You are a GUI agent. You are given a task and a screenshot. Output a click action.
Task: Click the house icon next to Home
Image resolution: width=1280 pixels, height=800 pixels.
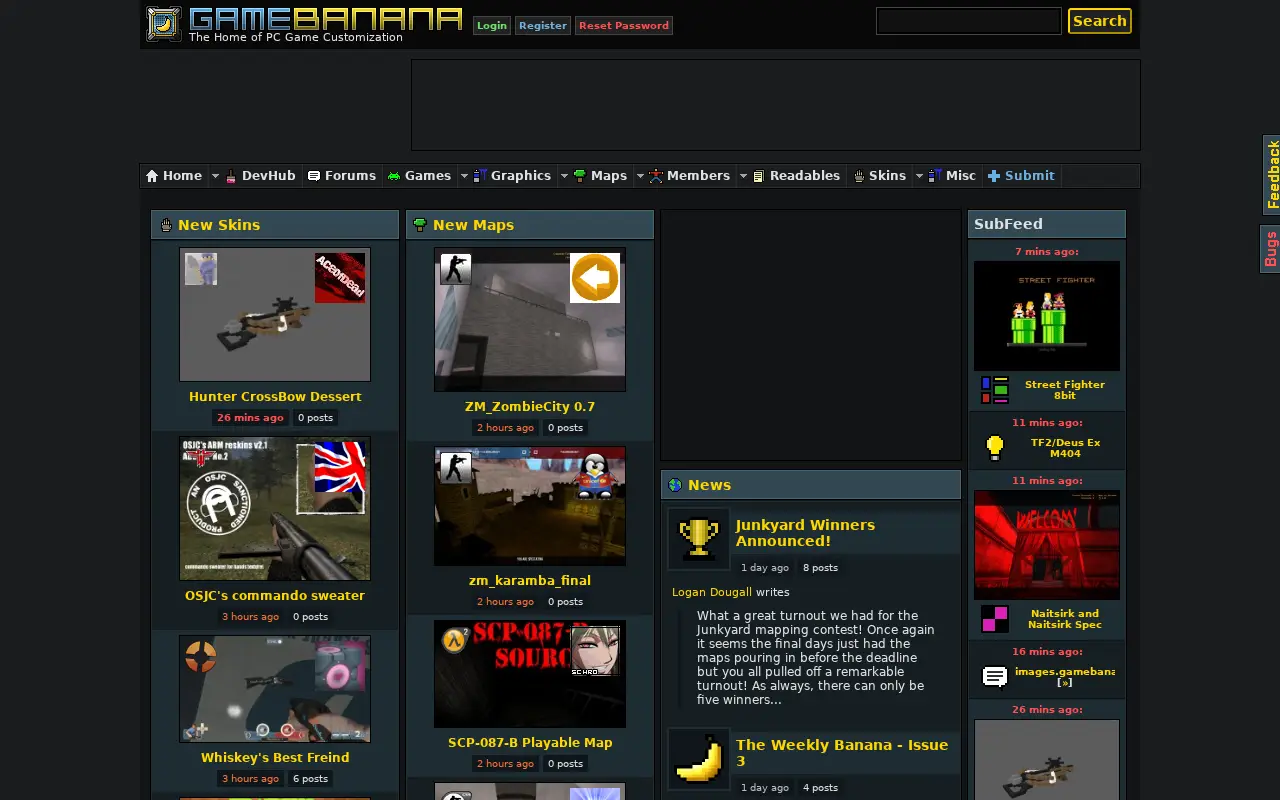(152, 176)
